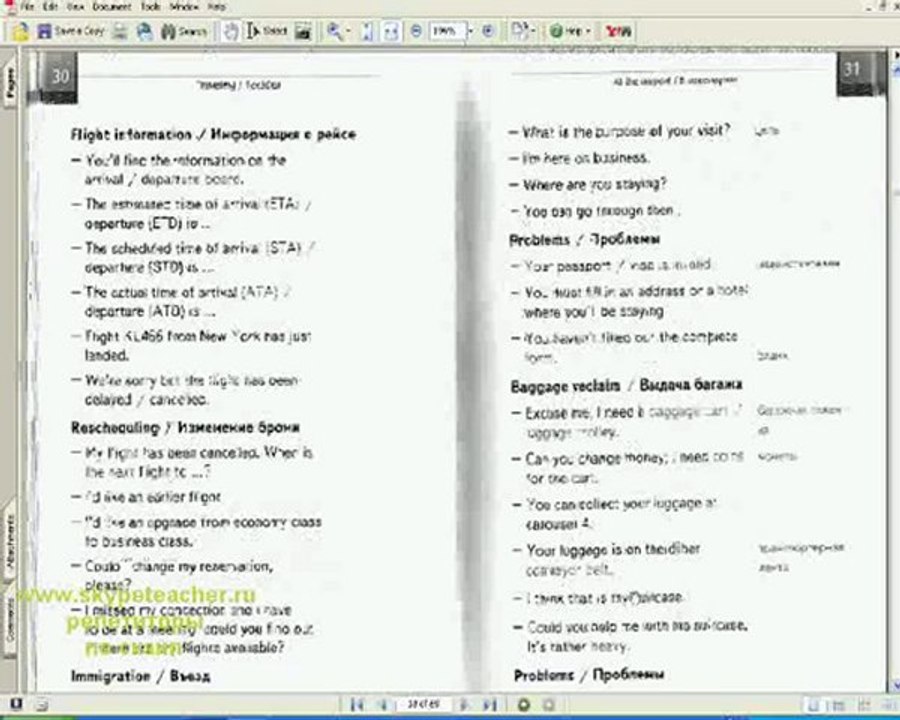Open the View menu

coord(75,7)
